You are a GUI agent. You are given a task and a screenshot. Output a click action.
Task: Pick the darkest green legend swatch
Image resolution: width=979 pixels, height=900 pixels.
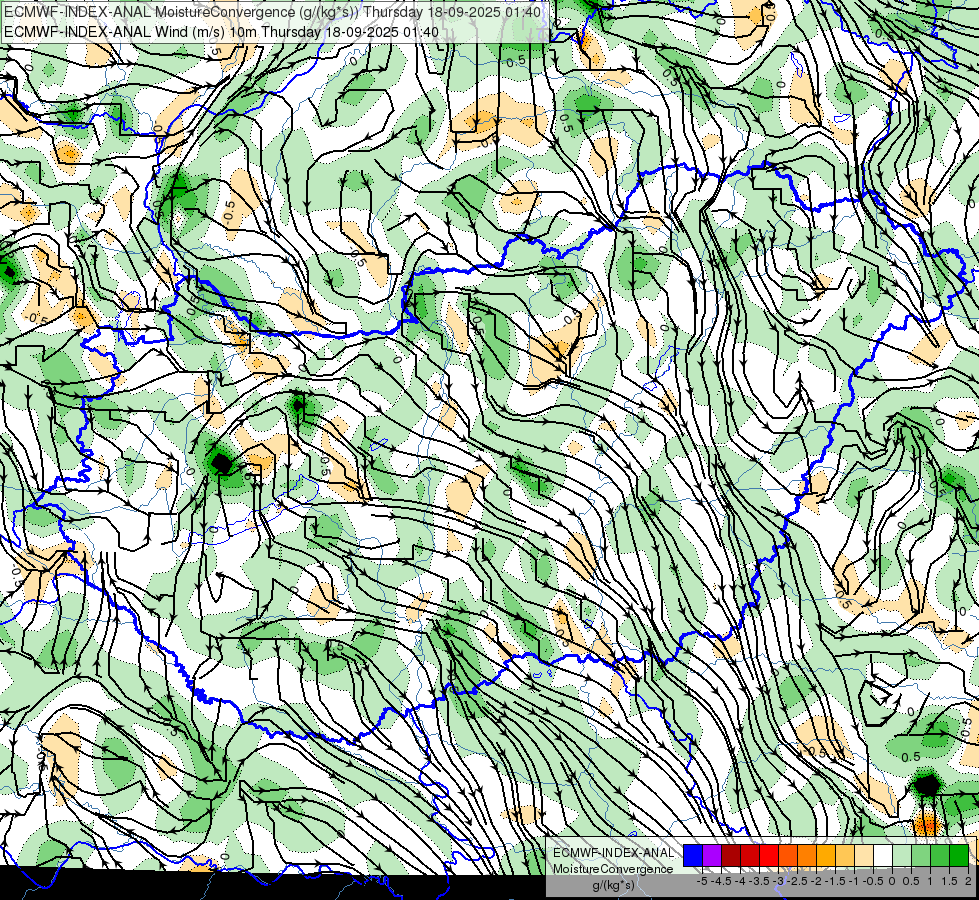(x=959, y=856)
